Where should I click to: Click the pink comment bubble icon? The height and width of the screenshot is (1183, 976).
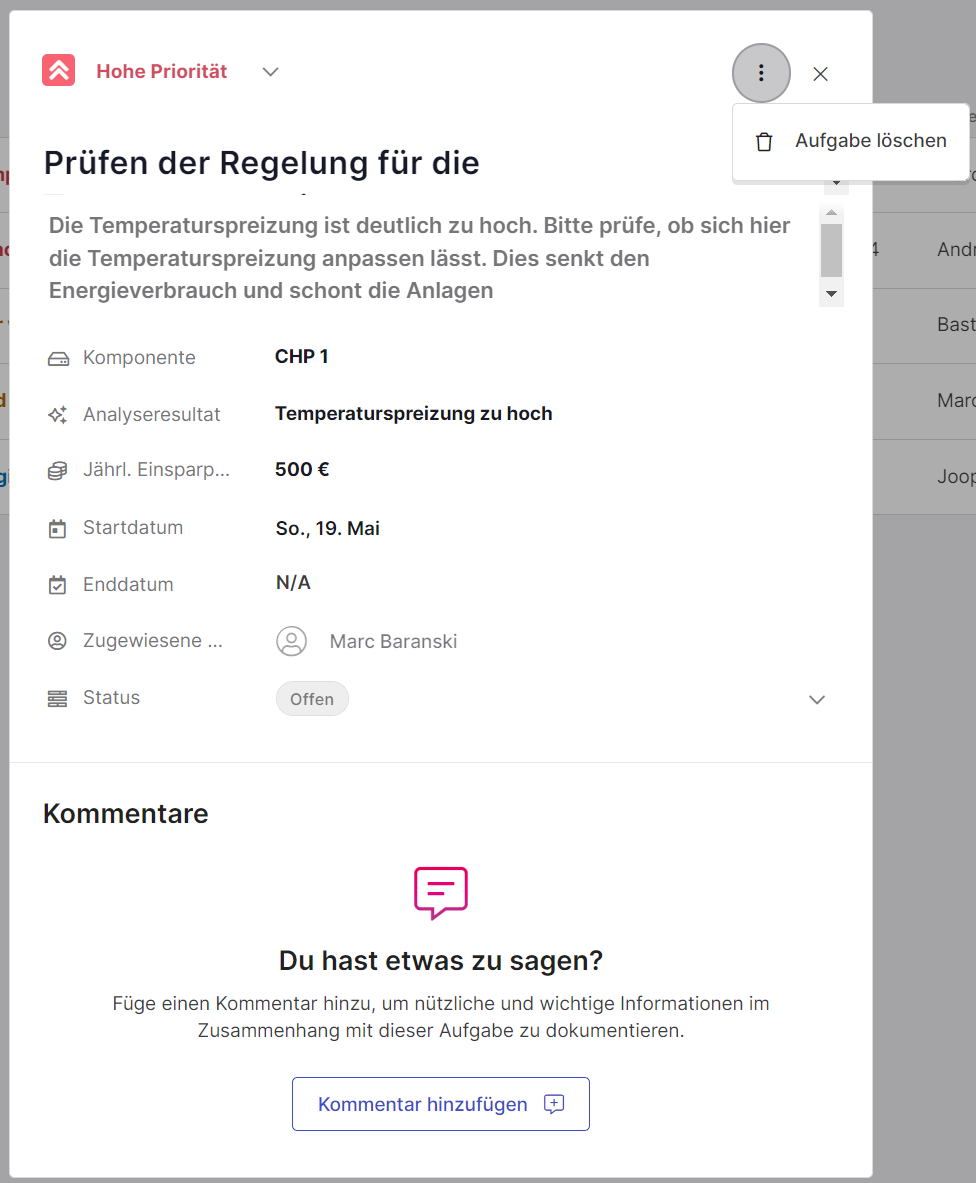coord(441,893)
